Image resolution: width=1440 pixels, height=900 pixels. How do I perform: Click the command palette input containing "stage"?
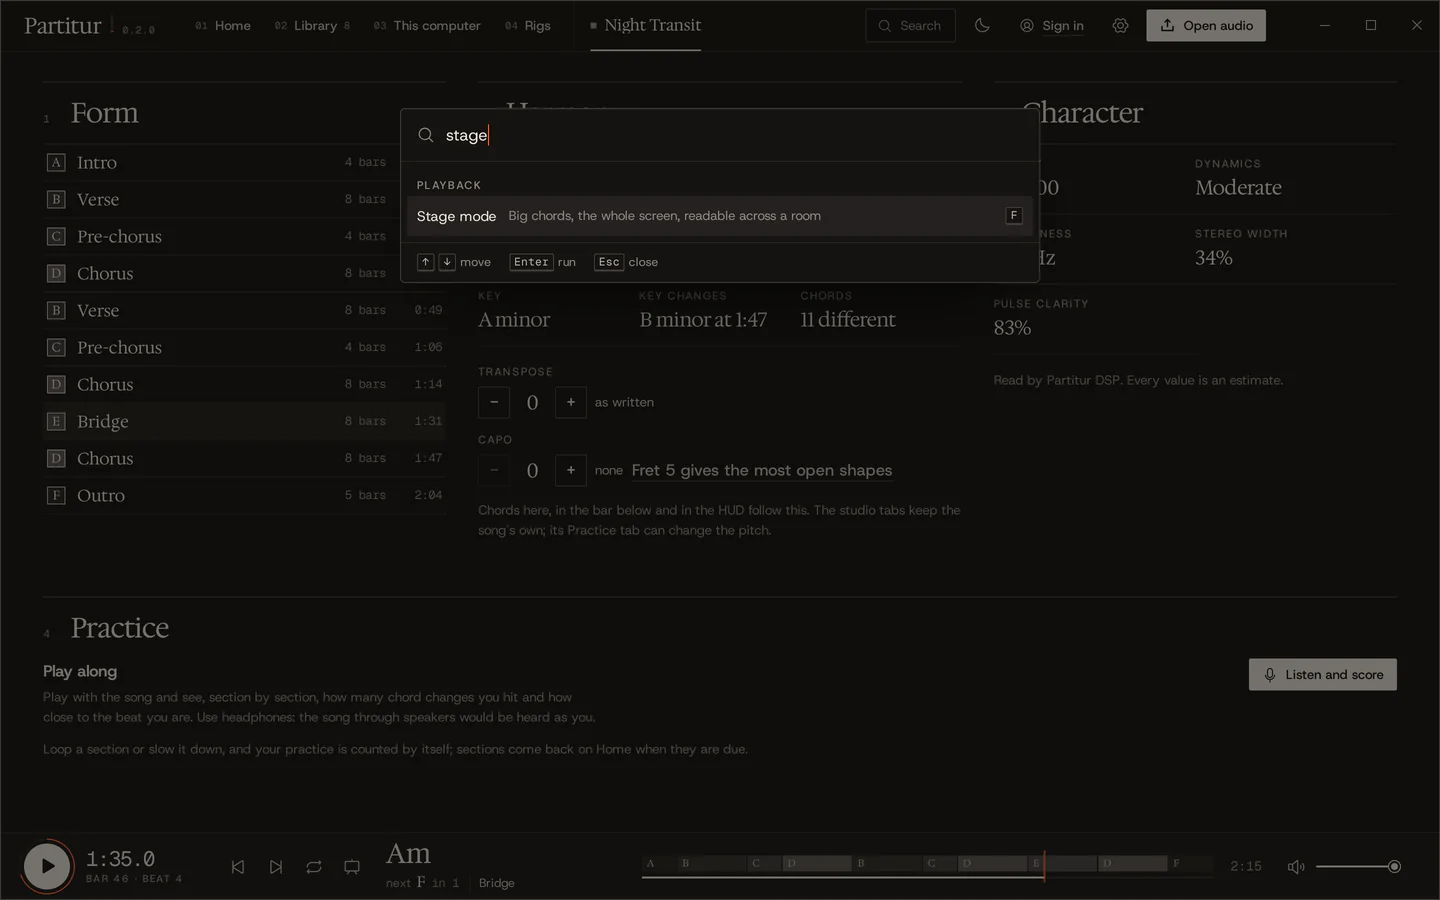[720, 135]
